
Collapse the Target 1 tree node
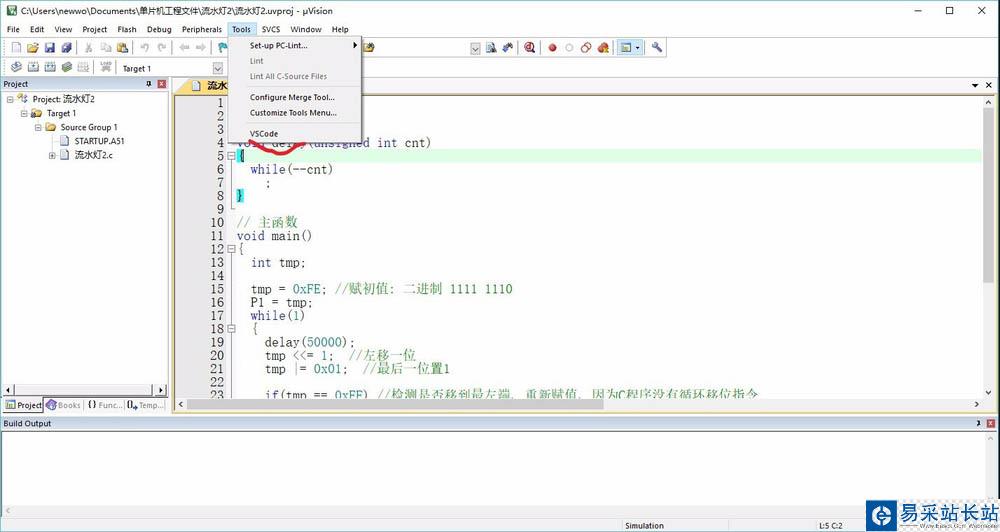24,113
